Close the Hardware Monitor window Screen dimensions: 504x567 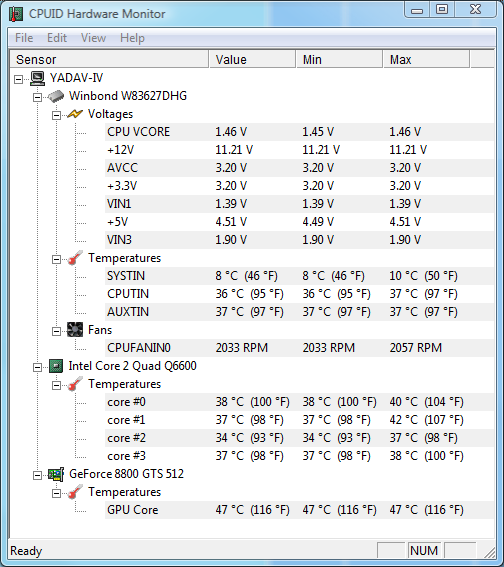pyautogui.click(x=475, y=10)
